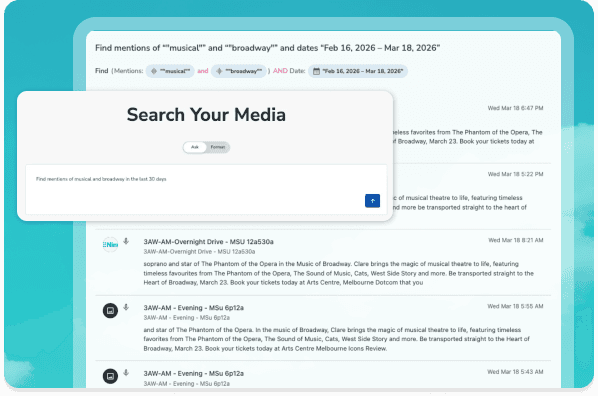Screen dimensions: 598x396
Task: Switch the search mode to Format
Action: pos(218,147)
